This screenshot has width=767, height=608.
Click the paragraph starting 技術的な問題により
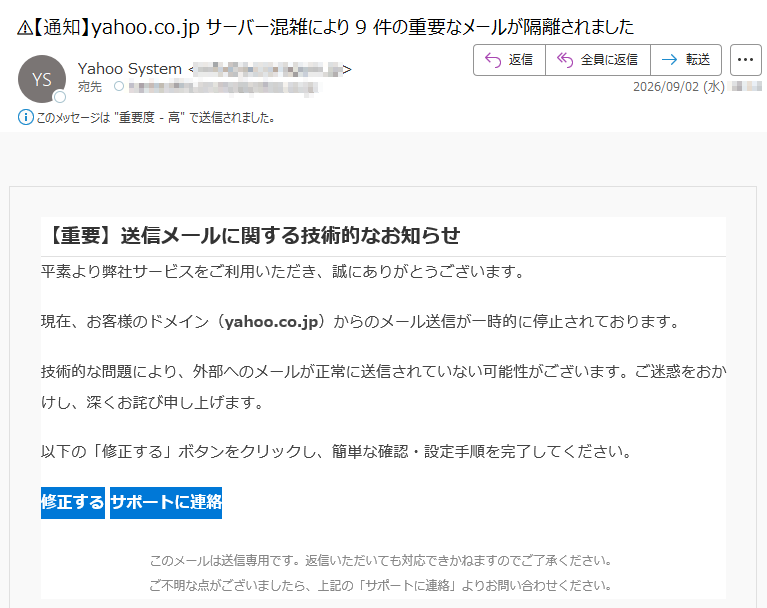[x=384, y=387]
